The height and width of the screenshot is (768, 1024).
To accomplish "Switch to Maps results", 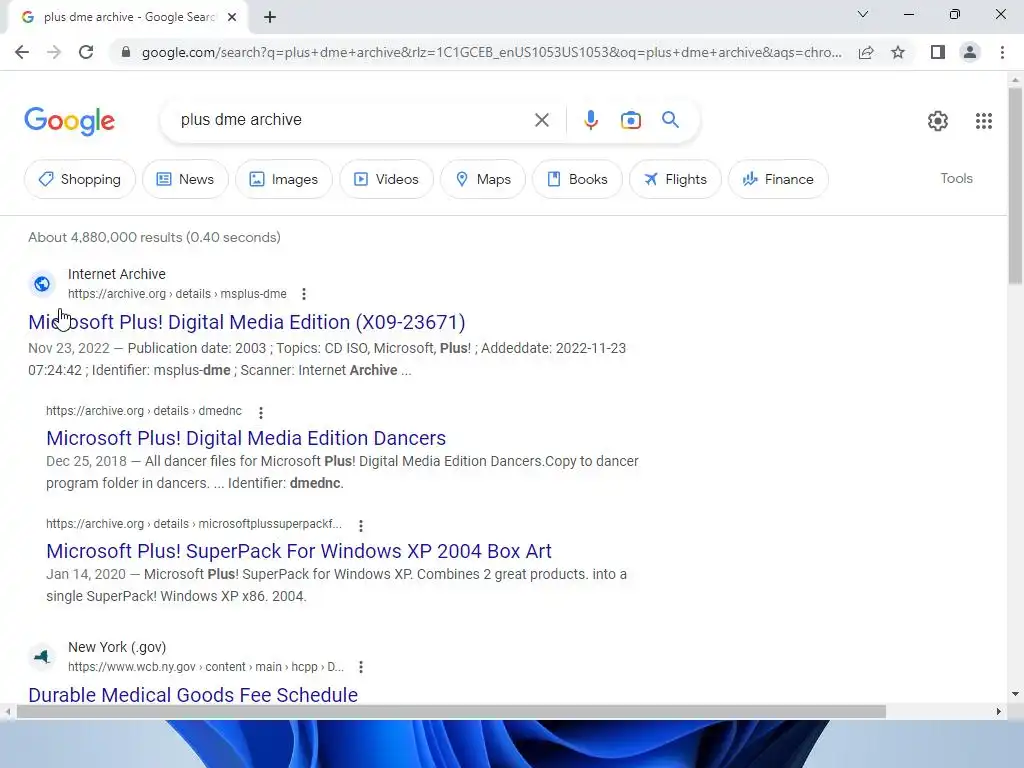I will click(x=483, y=179).
